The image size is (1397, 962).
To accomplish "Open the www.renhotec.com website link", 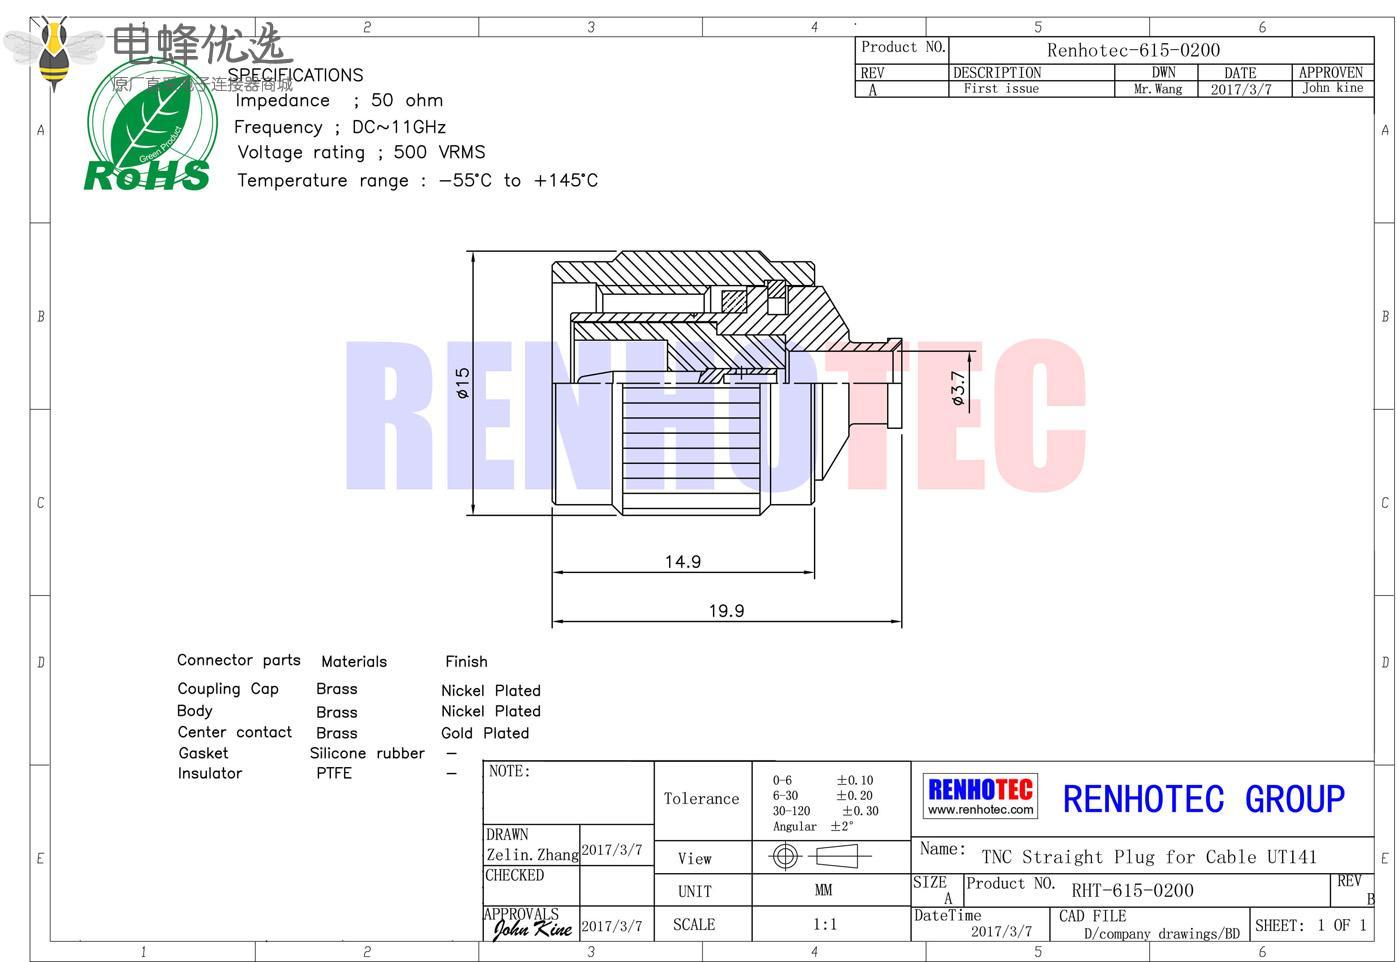I will click(x=980, y=810).
